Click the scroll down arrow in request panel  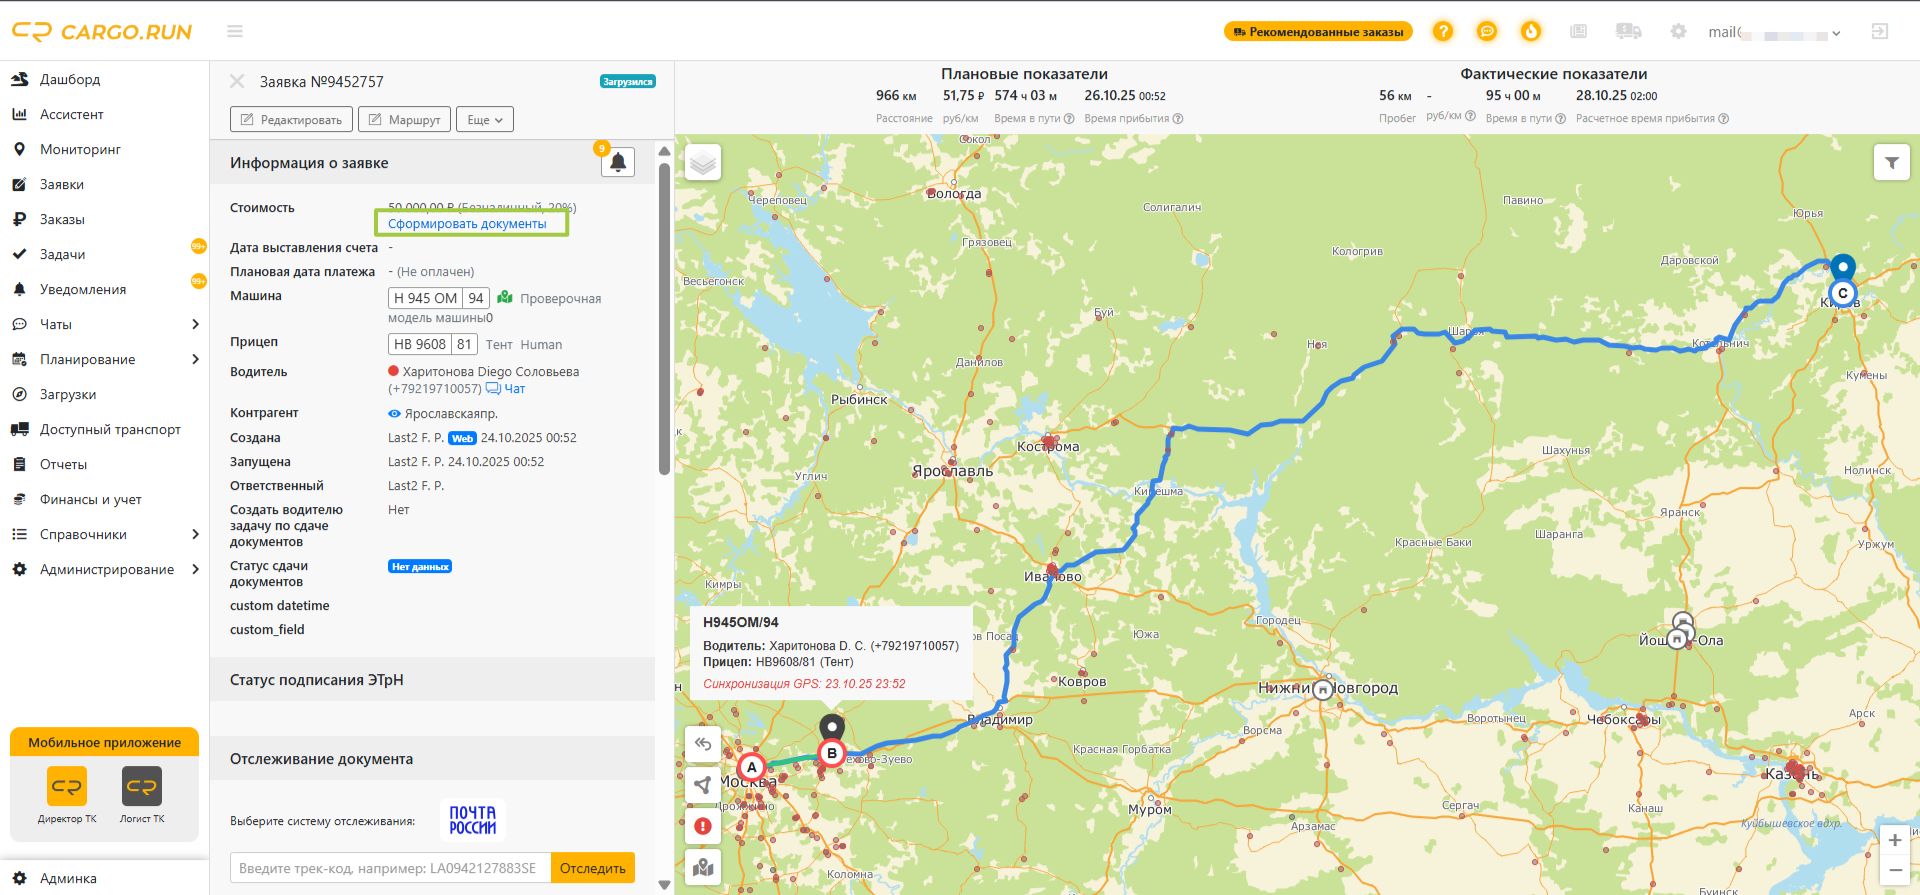pos(664,885)
